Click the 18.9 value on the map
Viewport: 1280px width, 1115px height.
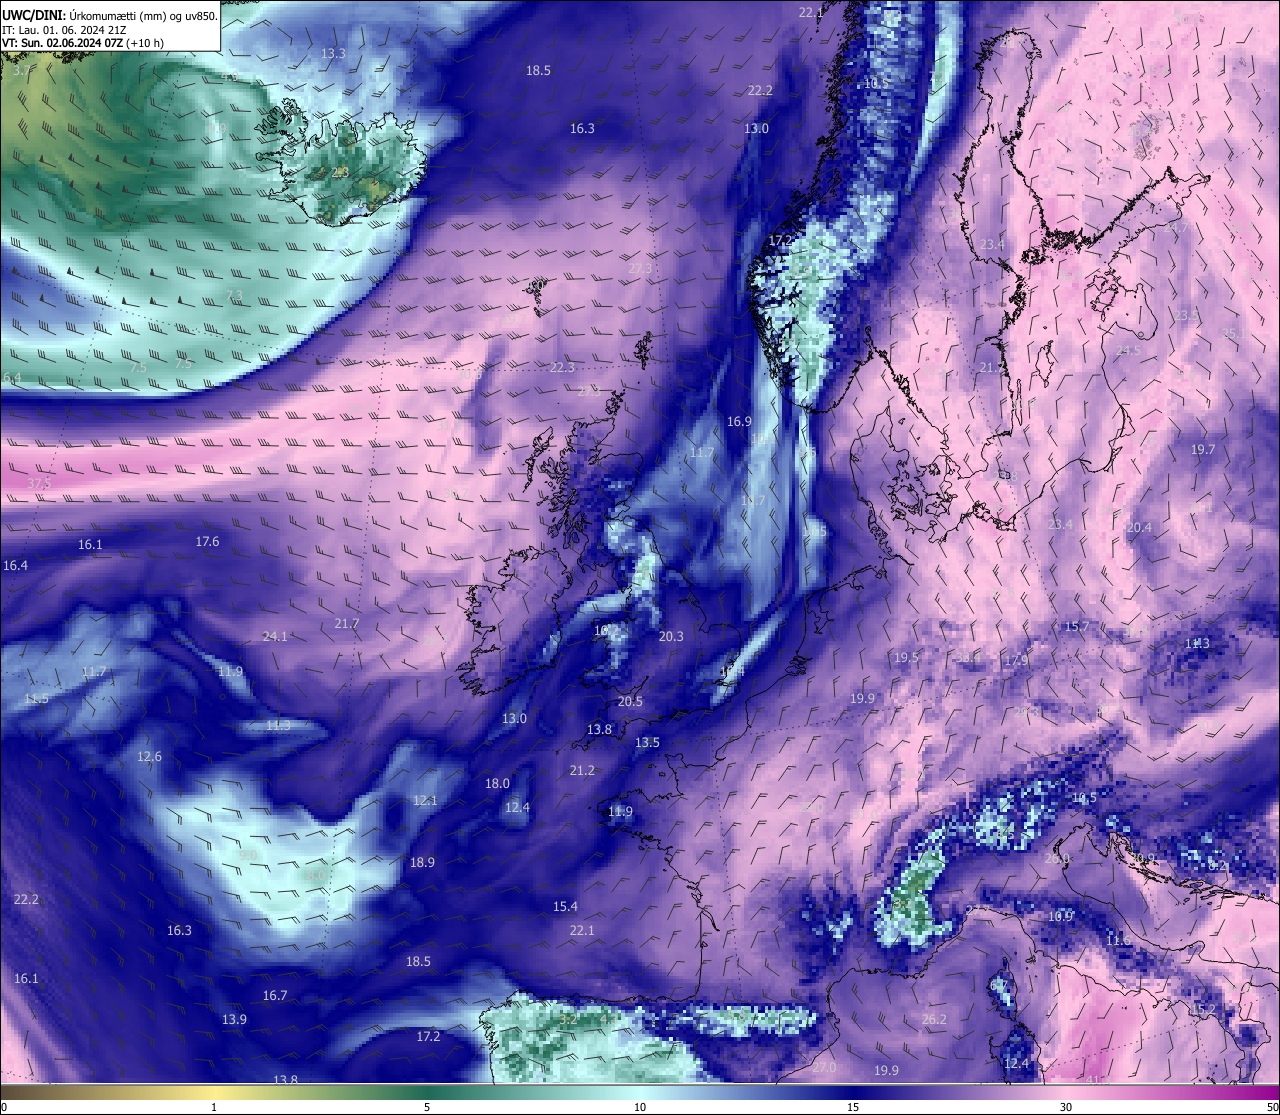click(x=422, y=862)
